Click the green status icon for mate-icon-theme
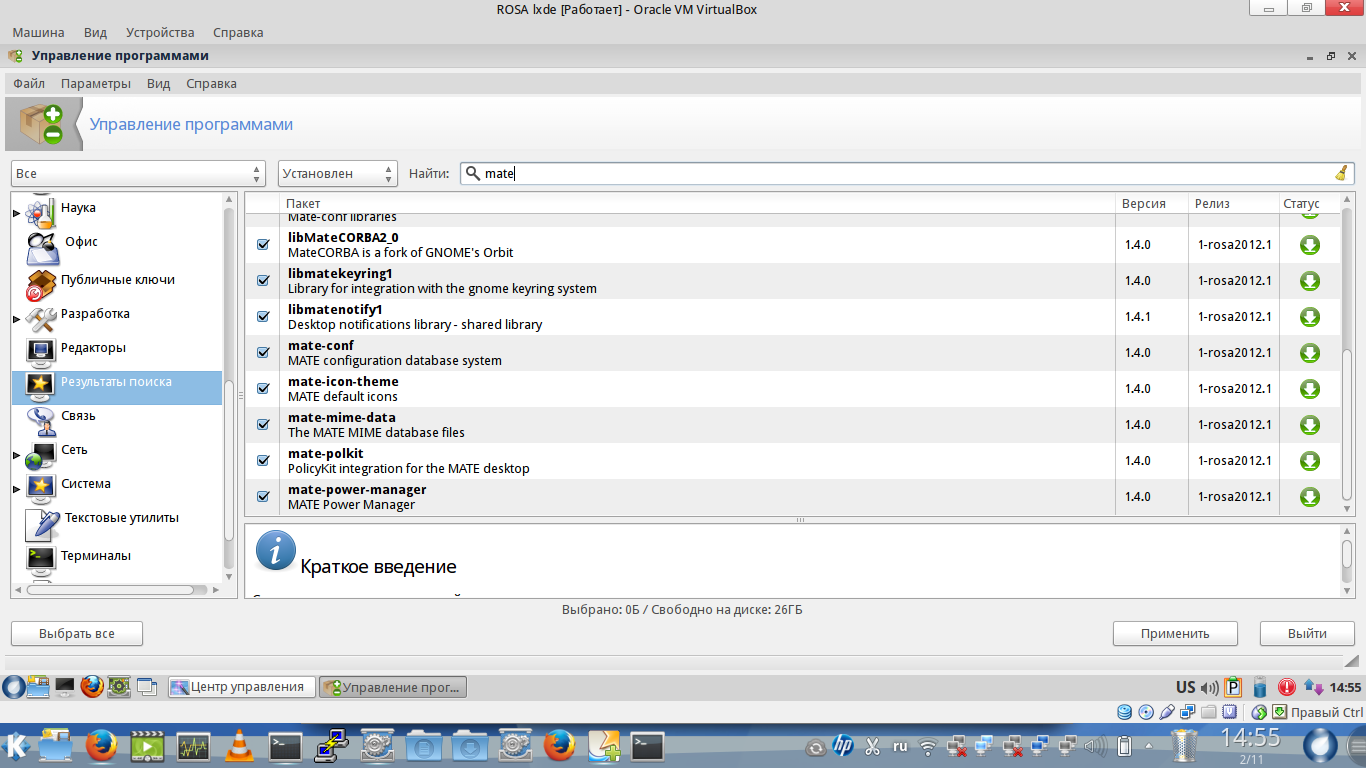 coord(1310,389)
